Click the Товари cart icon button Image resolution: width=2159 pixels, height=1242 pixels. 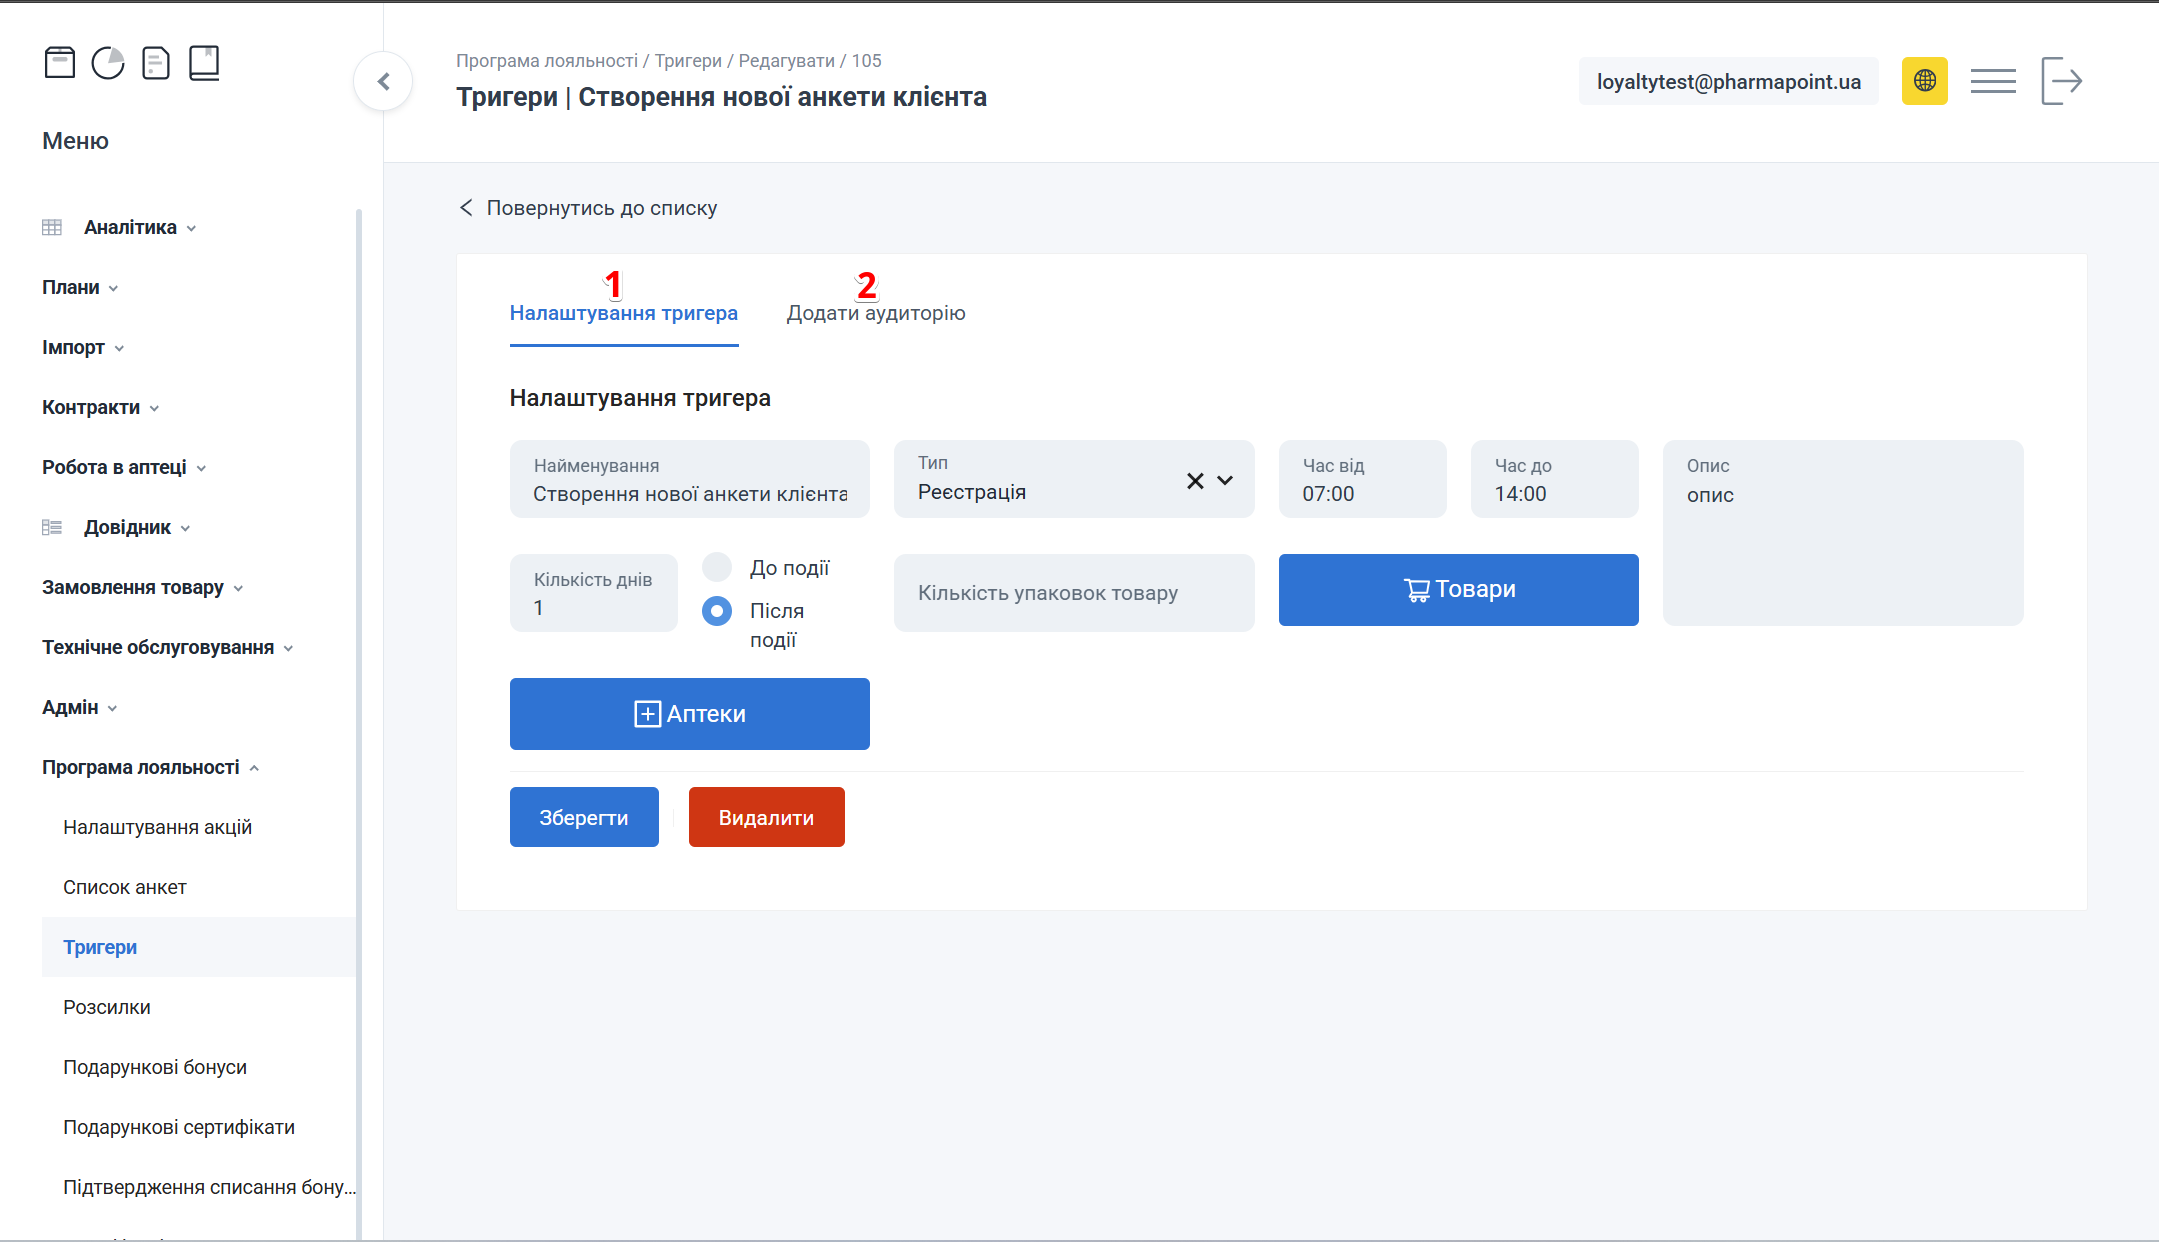[1457, 590]
